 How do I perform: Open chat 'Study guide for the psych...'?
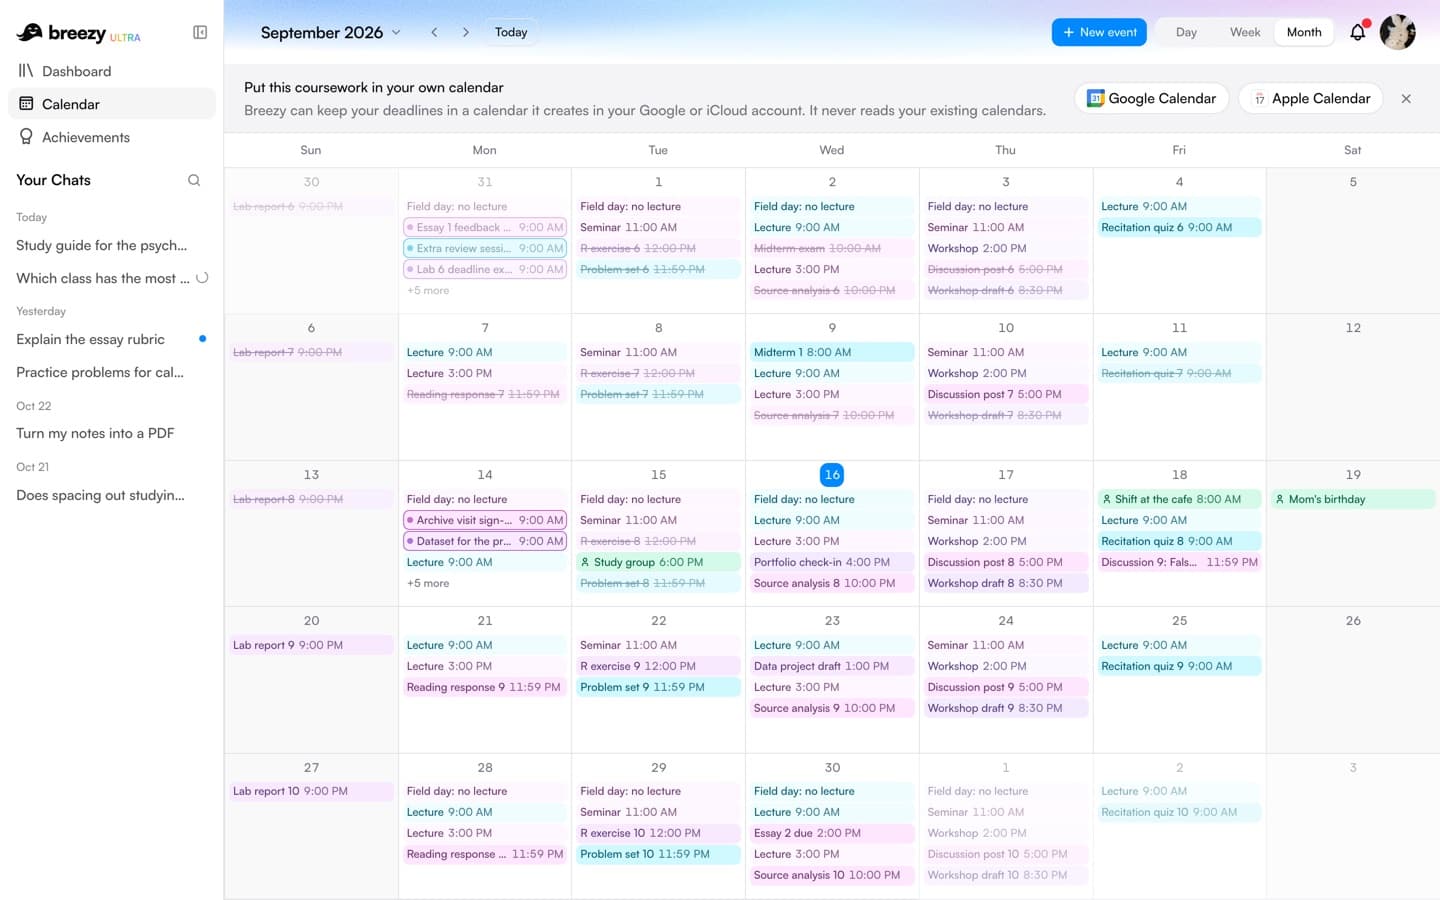coord(112,245)
